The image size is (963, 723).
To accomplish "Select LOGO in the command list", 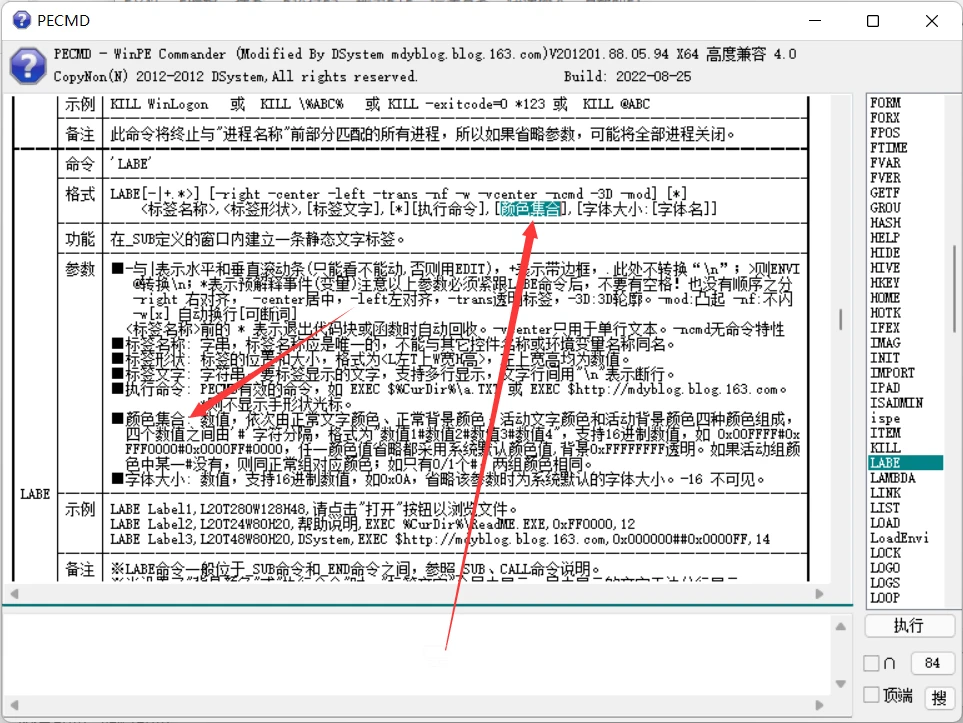I will click(x=884, y=568).
